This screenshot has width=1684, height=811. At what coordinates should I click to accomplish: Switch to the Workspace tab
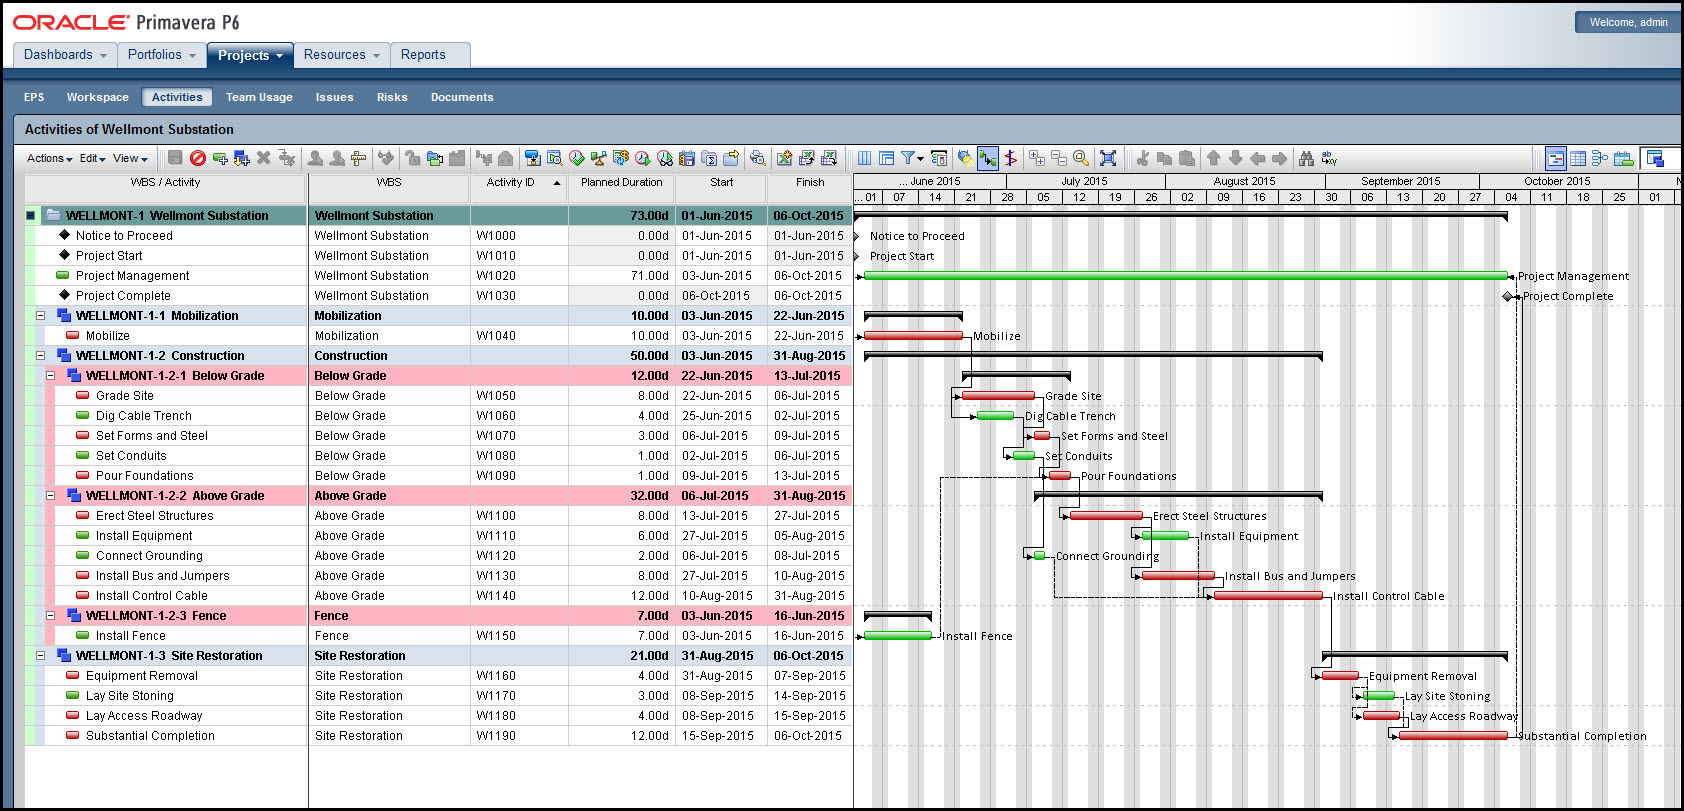tap(98, 97)
